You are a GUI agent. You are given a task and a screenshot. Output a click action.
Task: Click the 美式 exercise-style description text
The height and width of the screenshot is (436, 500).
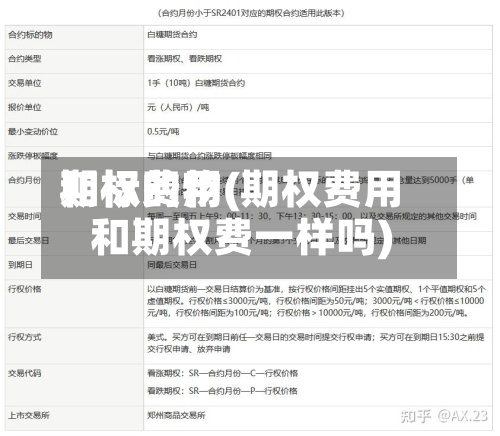316,343
